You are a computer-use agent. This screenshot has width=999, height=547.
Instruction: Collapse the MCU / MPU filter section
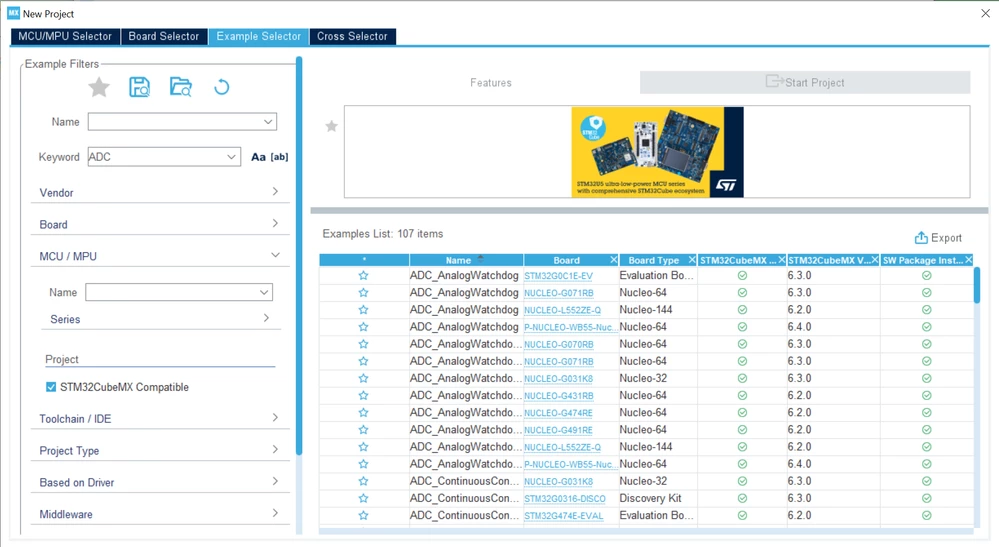(x=159, y=256)
